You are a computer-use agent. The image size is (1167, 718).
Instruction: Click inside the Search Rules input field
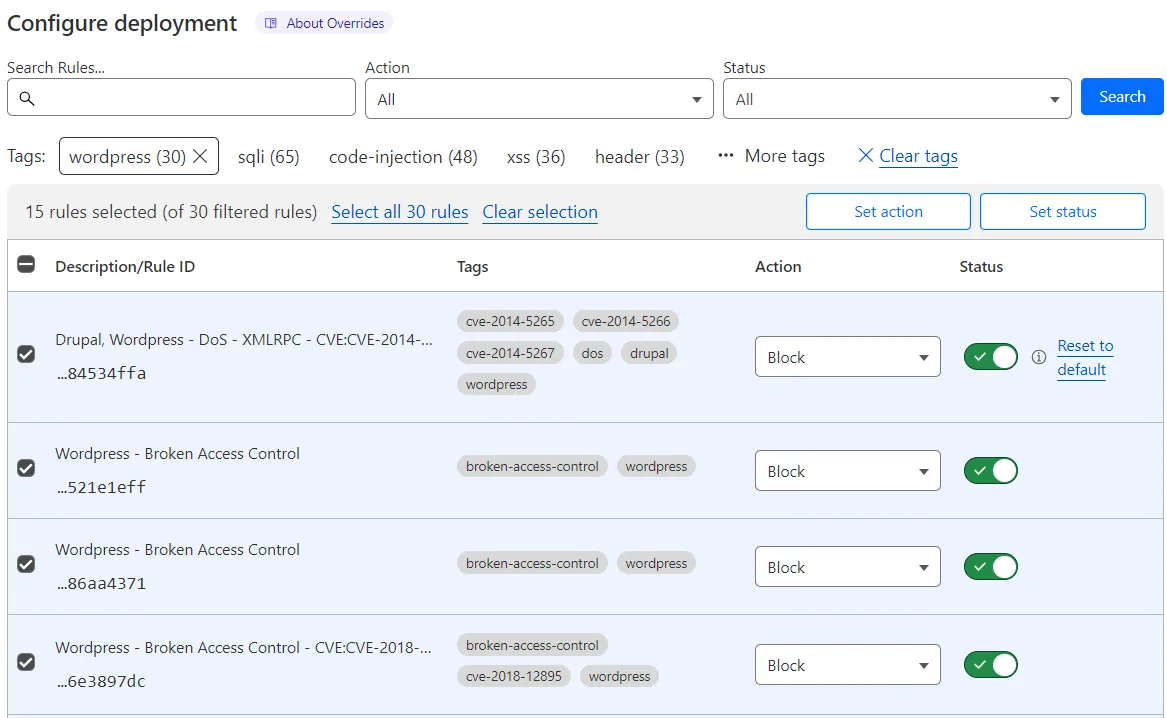click(x=180, y=97)
